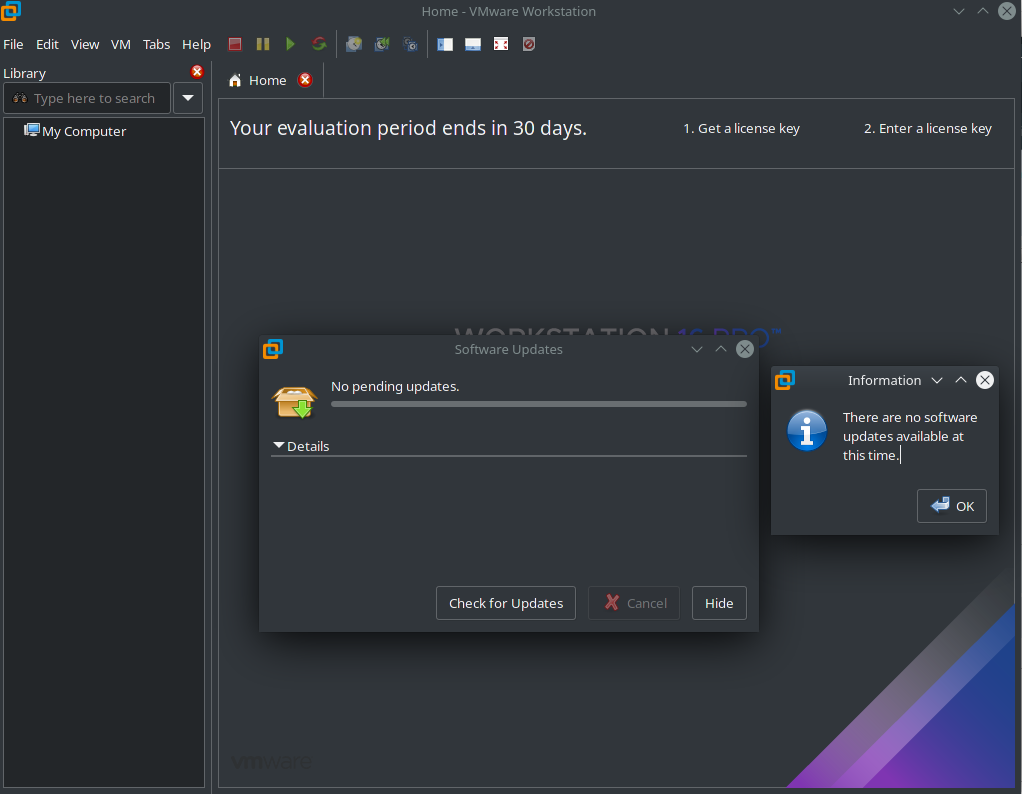Toggle full screen mode icon
1022x794 pixels.
coord(501,44)
